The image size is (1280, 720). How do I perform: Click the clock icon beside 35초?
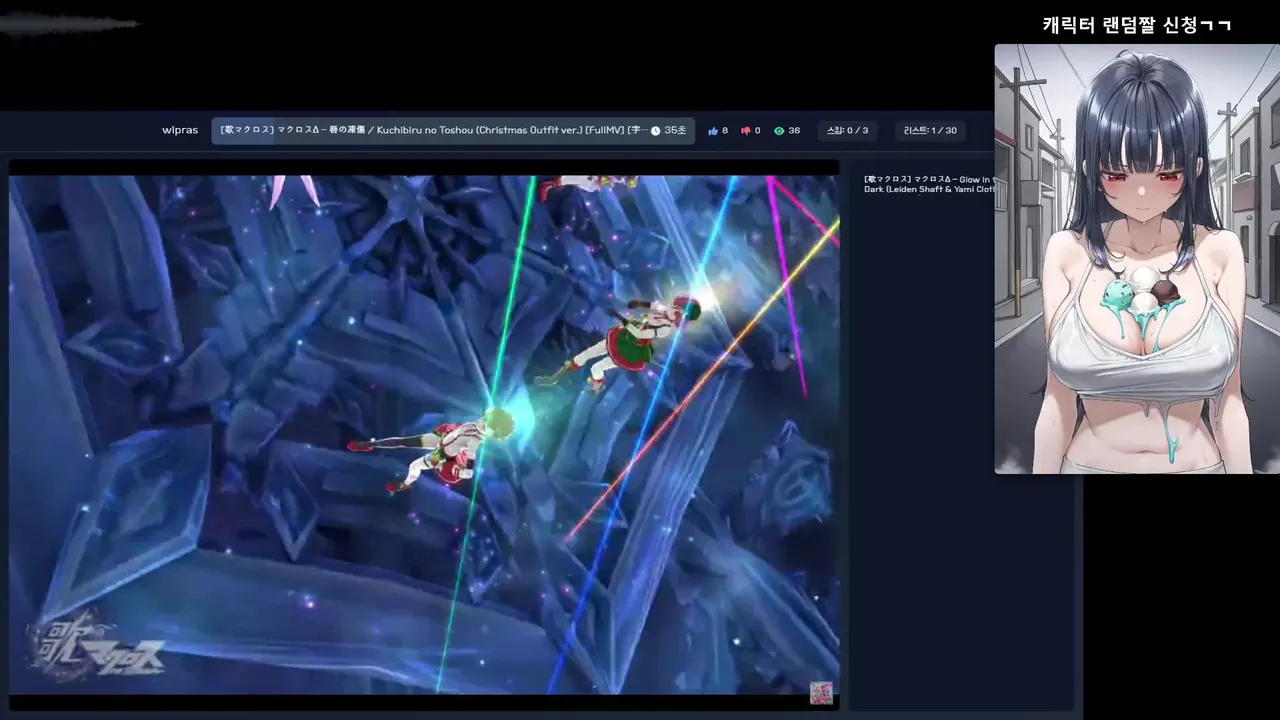tap(656, 131)
